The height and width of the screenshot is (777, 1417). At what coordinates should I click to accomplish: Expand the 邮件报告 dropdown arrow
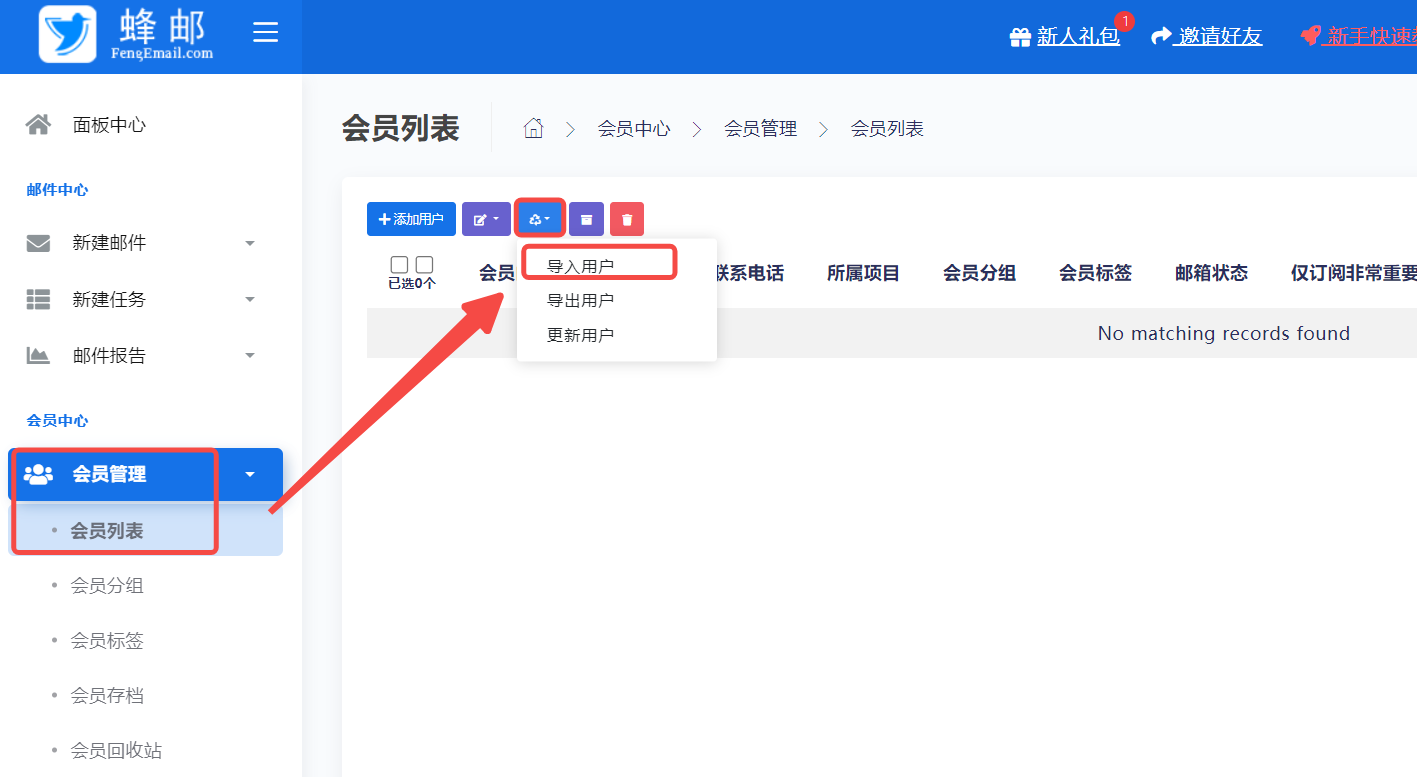[250, 355]
